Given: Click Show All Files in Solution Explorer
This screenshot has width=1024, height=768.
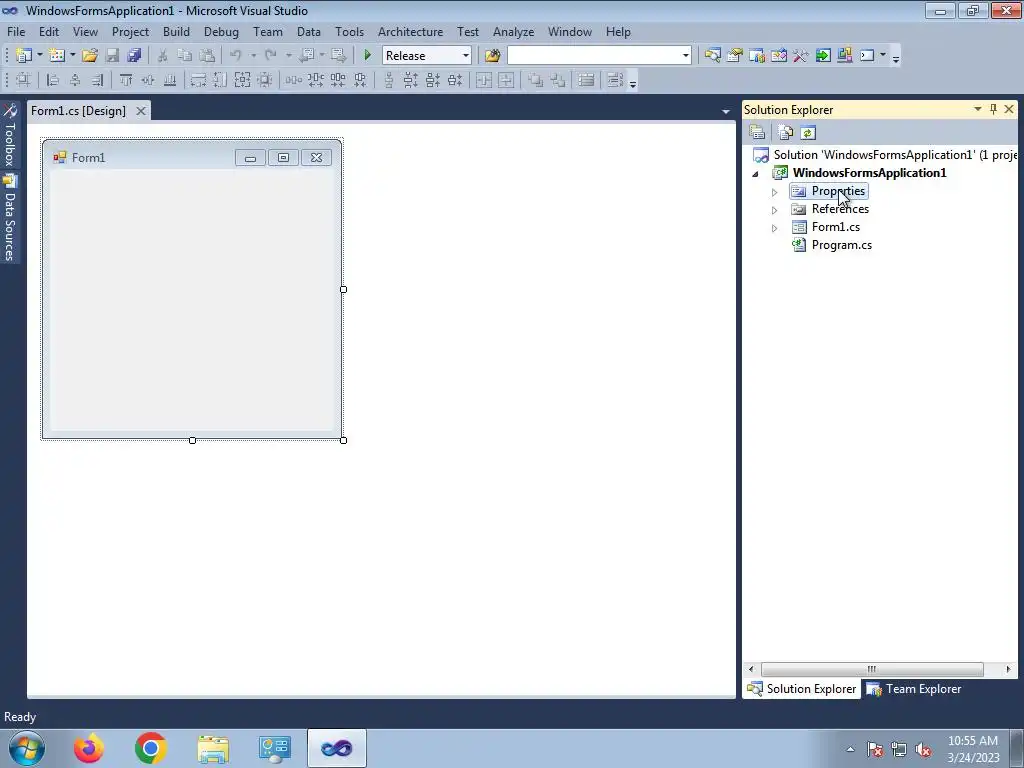Looking at the screenshot, I should [786, 133].
